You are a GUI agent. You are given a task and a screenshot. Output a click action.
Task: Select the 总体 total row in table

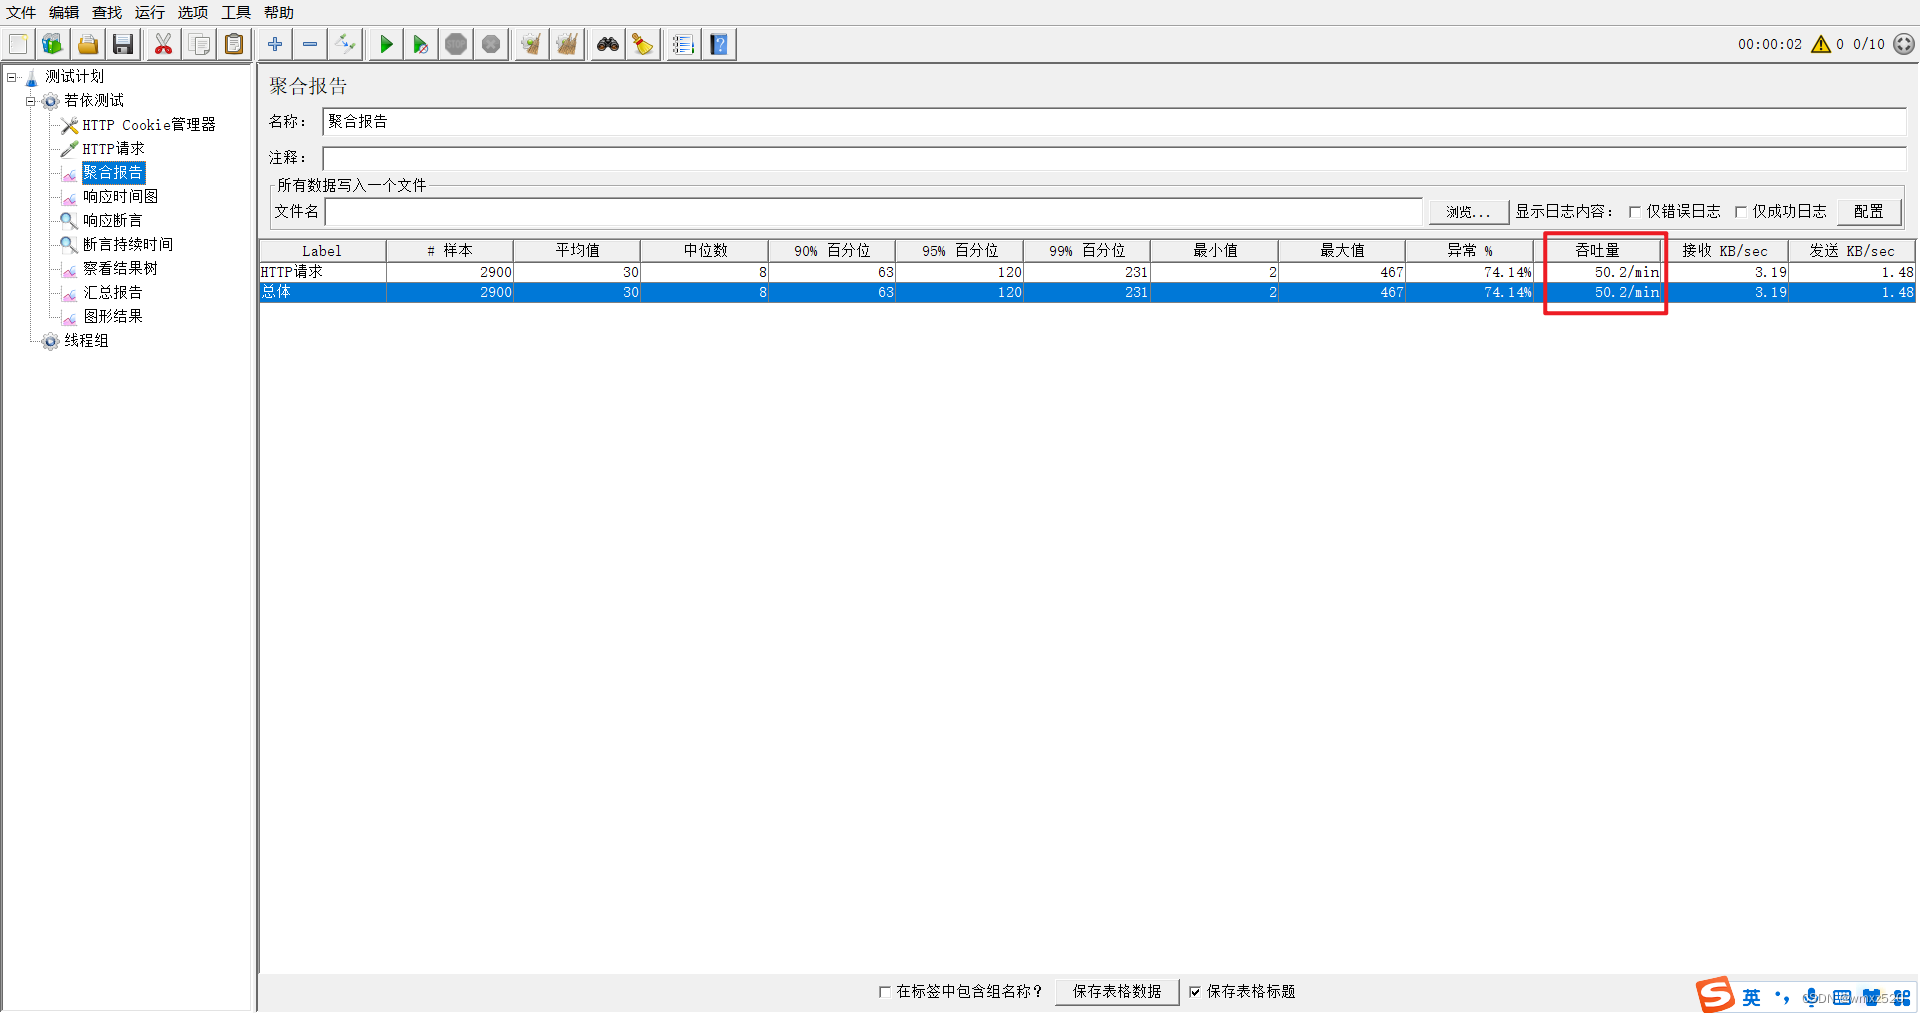[1087, 293]
